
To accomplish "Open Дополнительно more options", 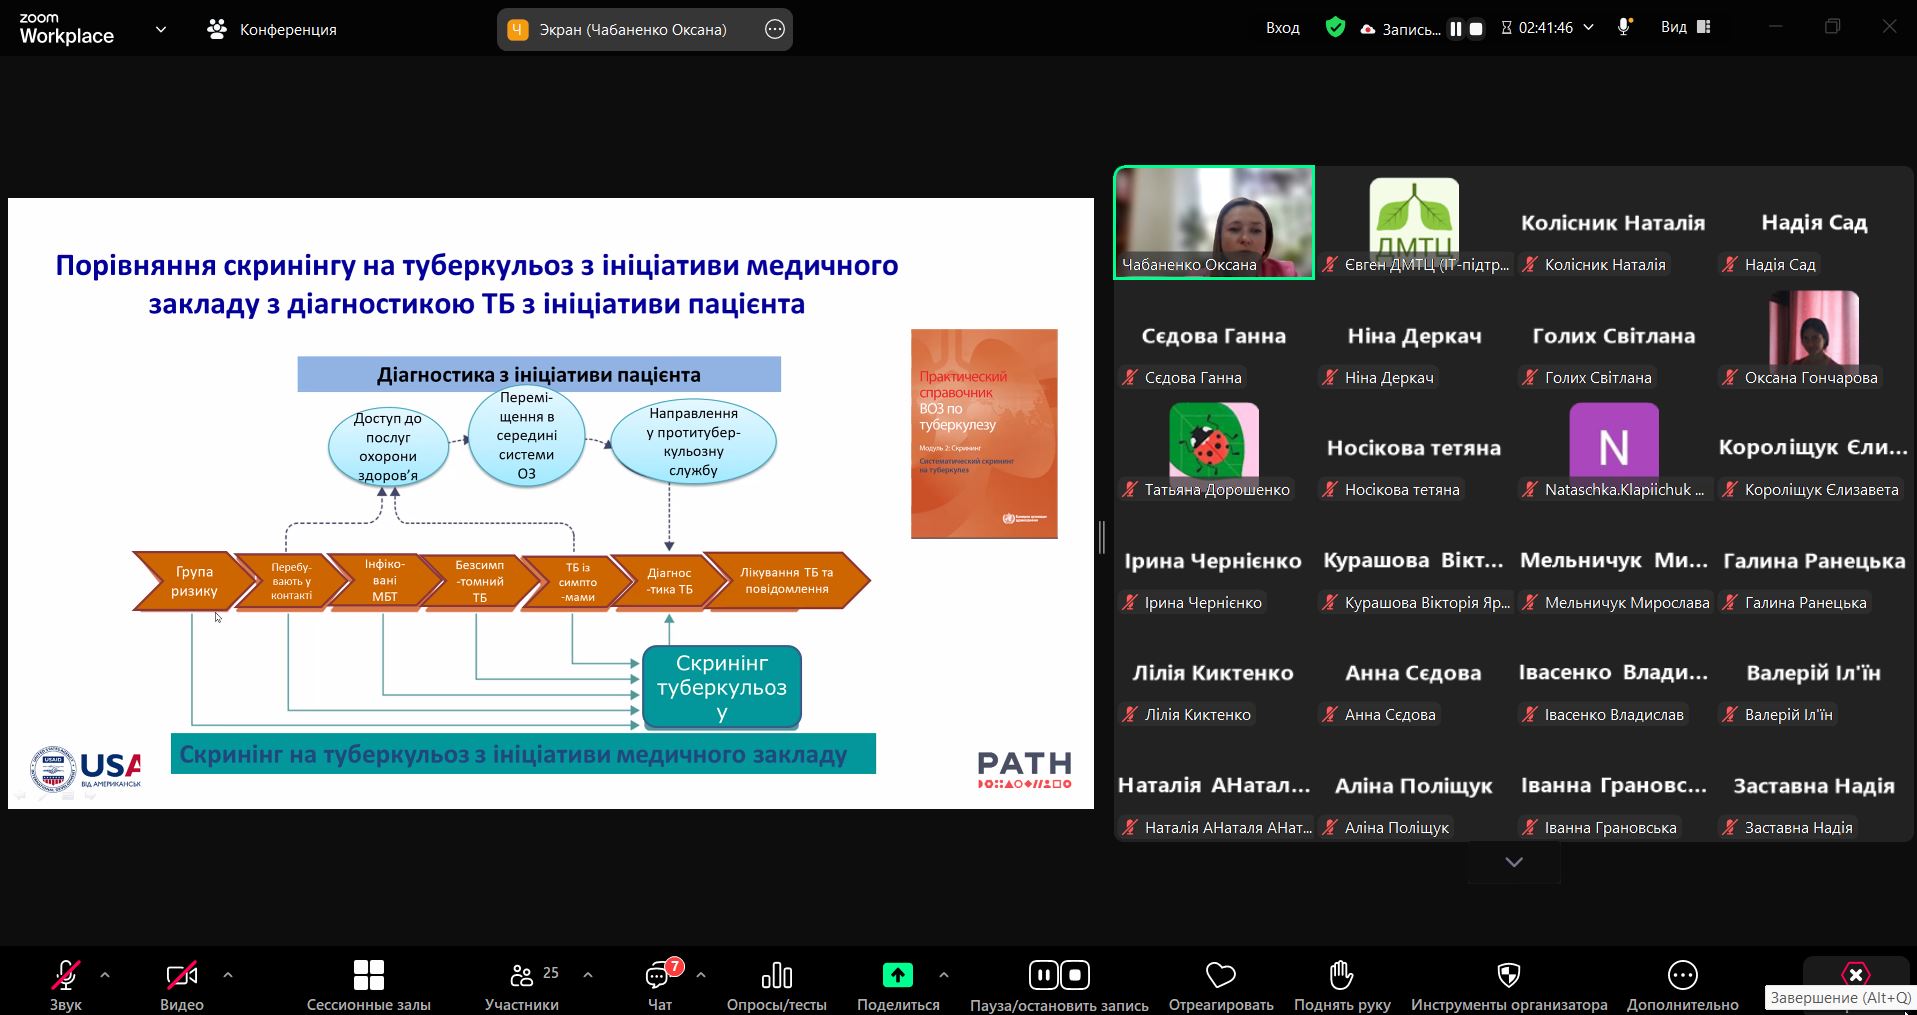I will point(1682,975).
